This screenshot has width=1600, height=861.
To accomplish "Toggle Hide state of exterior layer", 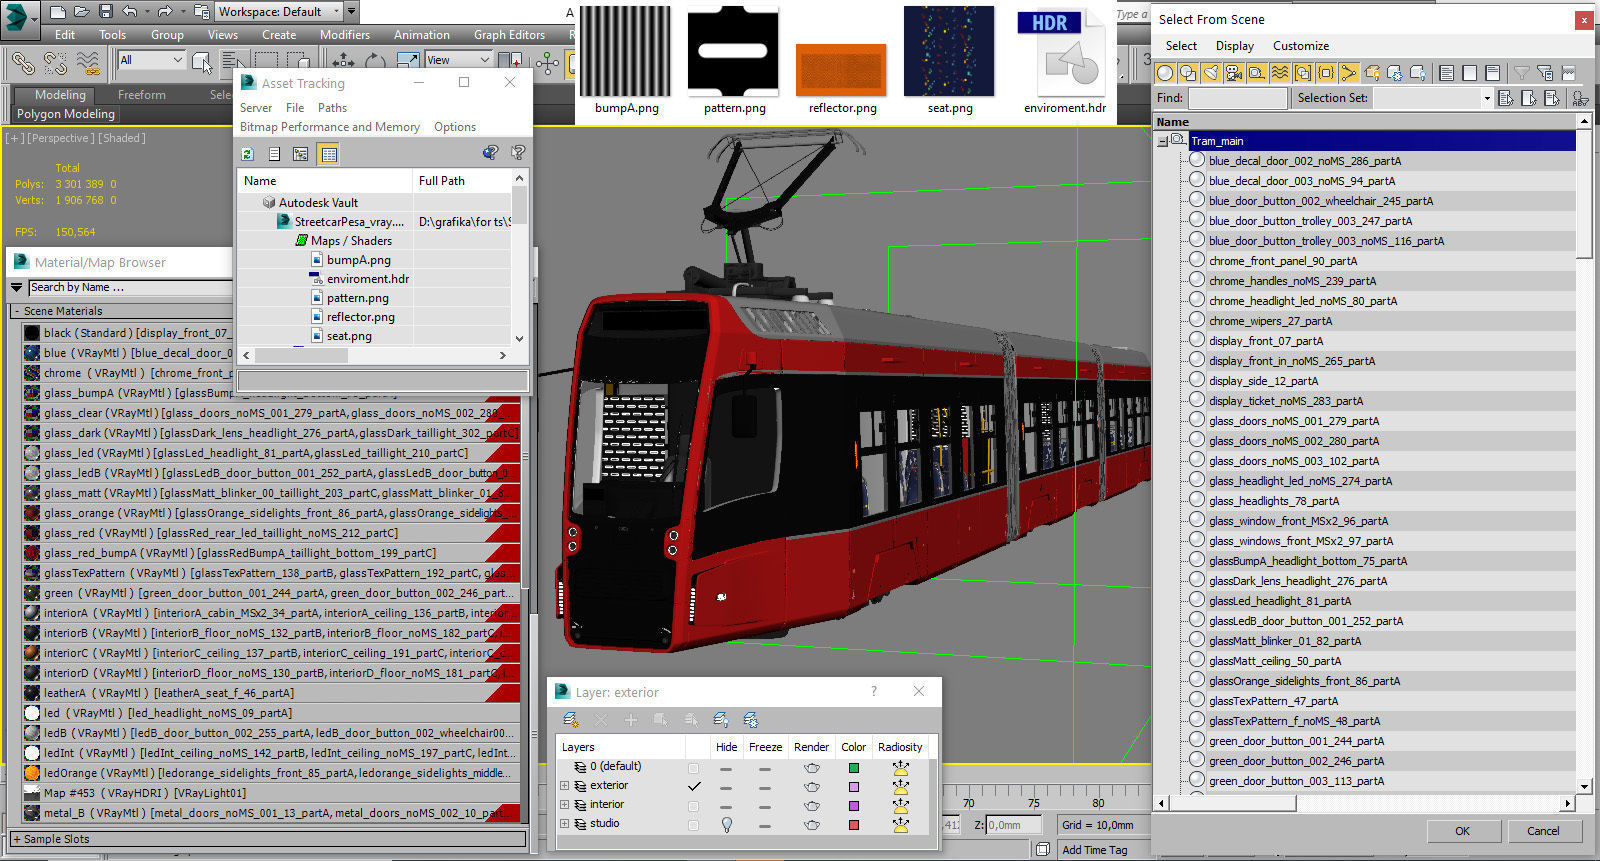I will [726, 786].
